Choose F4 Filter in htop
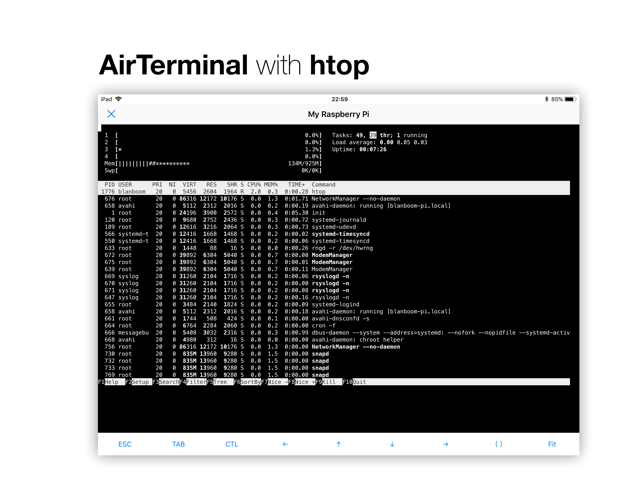This screenshot has height=482, width=643. coord(193,381)
